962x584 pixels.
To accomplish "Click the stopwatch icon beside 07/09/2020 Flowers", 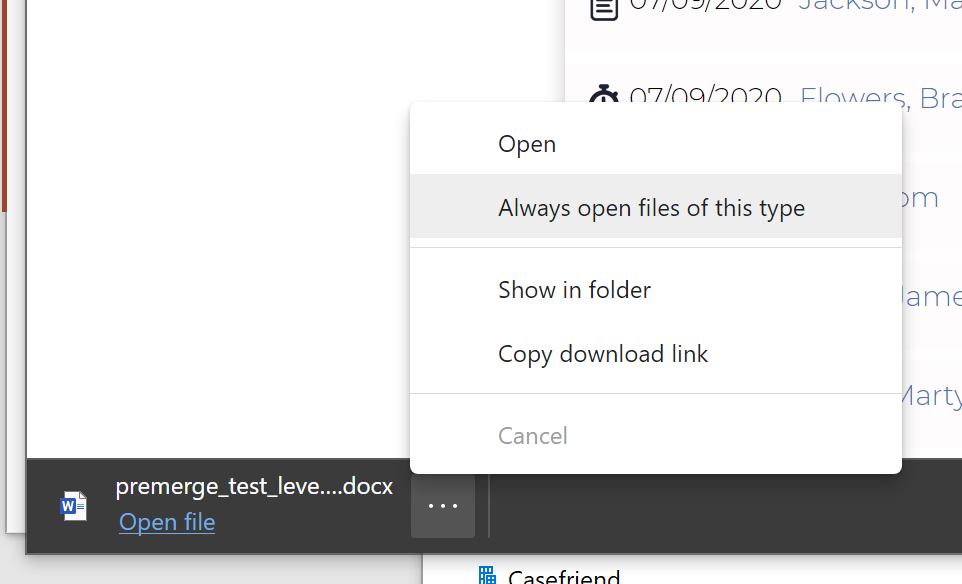I will pos(604,93).
